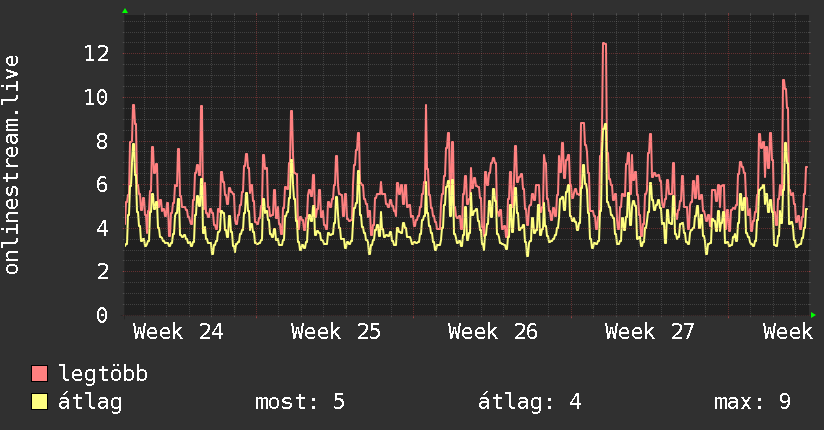The width and height of the screenshot is (824, 430).
Task: Click the y-axis value 0
Action: (102, 315)
